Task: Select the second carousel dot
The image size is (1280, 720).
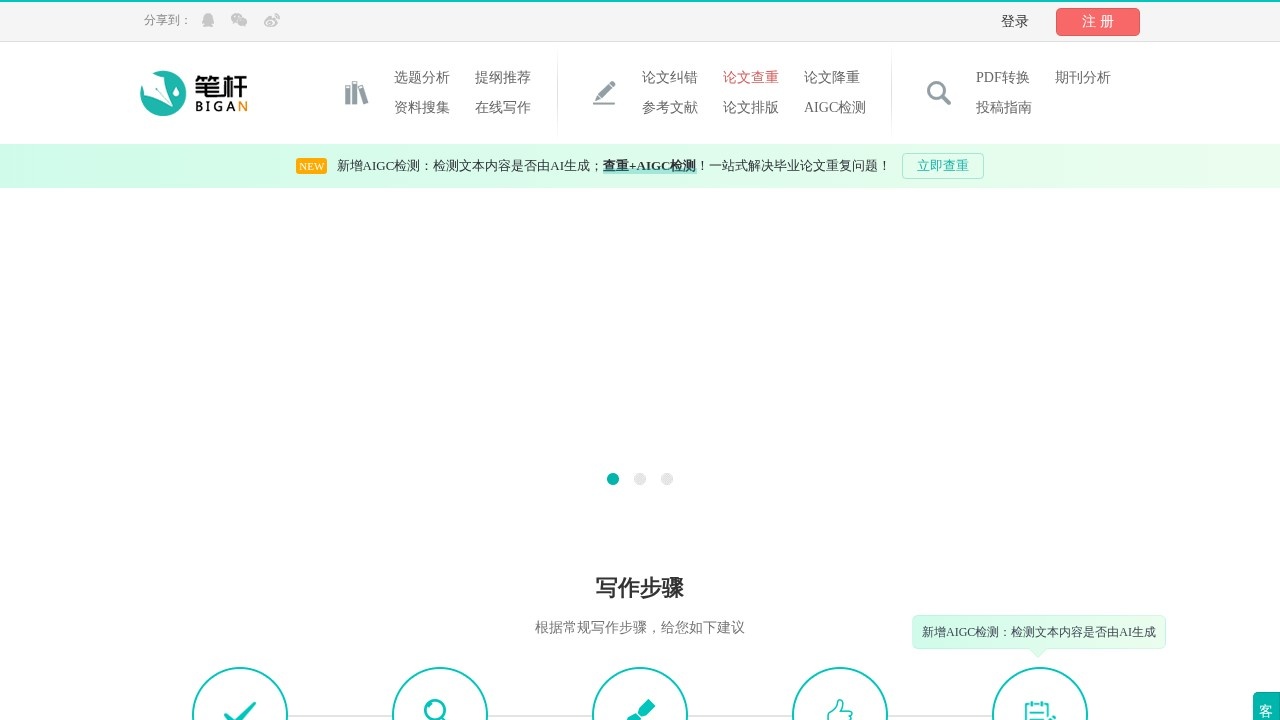Action: pyautogui.click(x=639, y=479)
